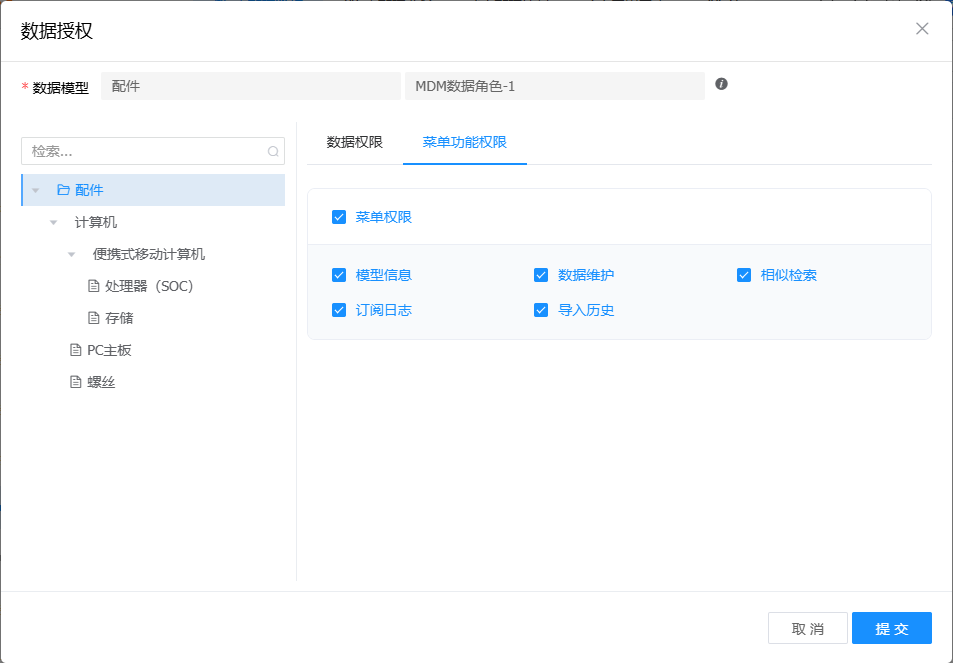953x663 pixels.
Task: Disable the 相似检索 checkbox
Action: point(744,275)
